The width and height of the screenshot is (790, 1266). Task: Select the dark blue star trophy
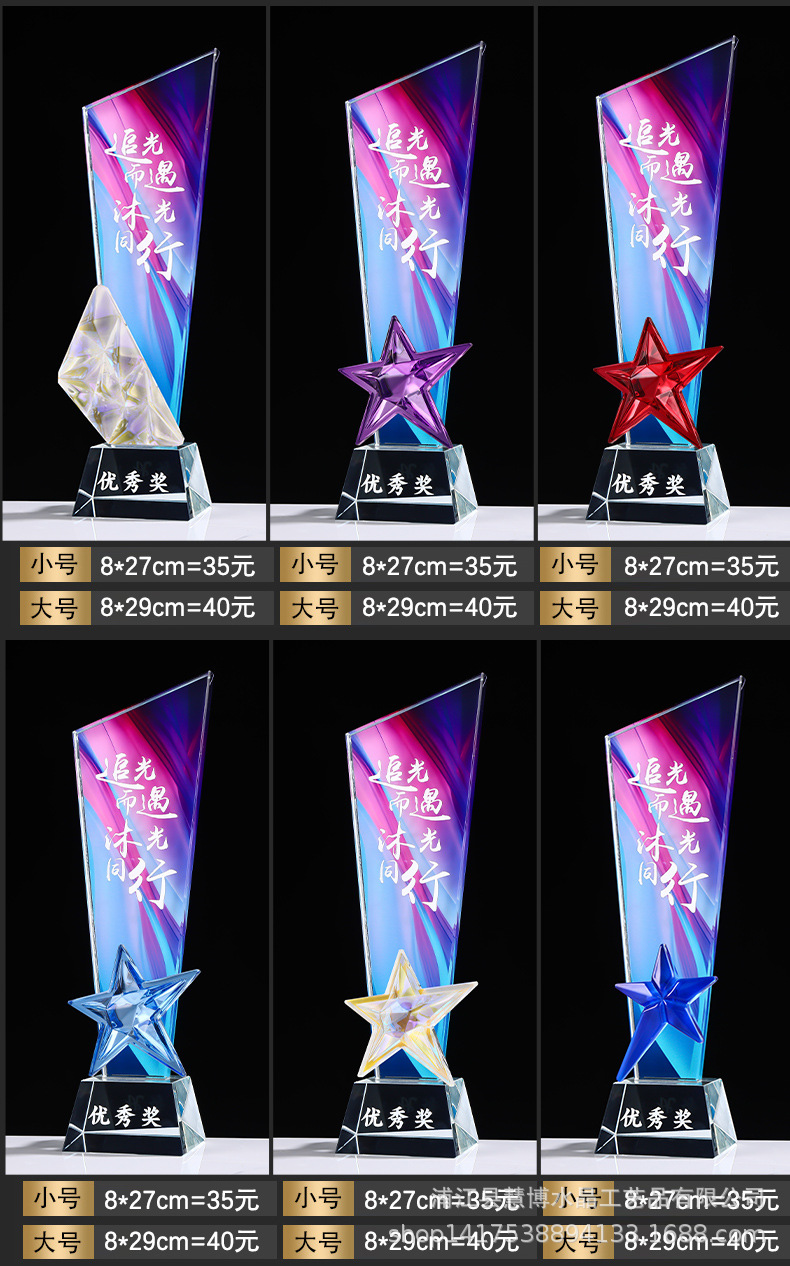click(x=666, y=908)
